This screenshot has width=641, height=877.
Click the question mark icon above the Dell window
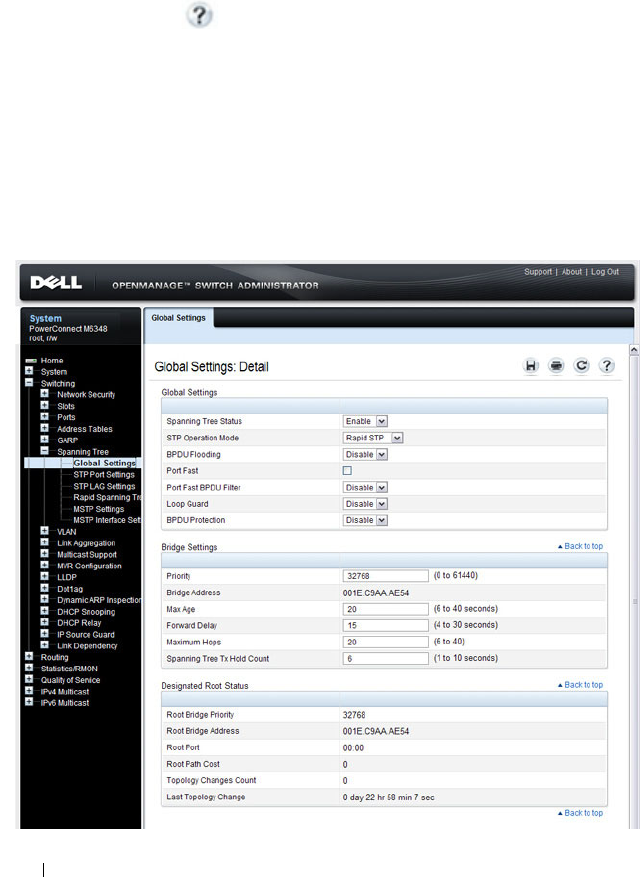click(200, 15)
